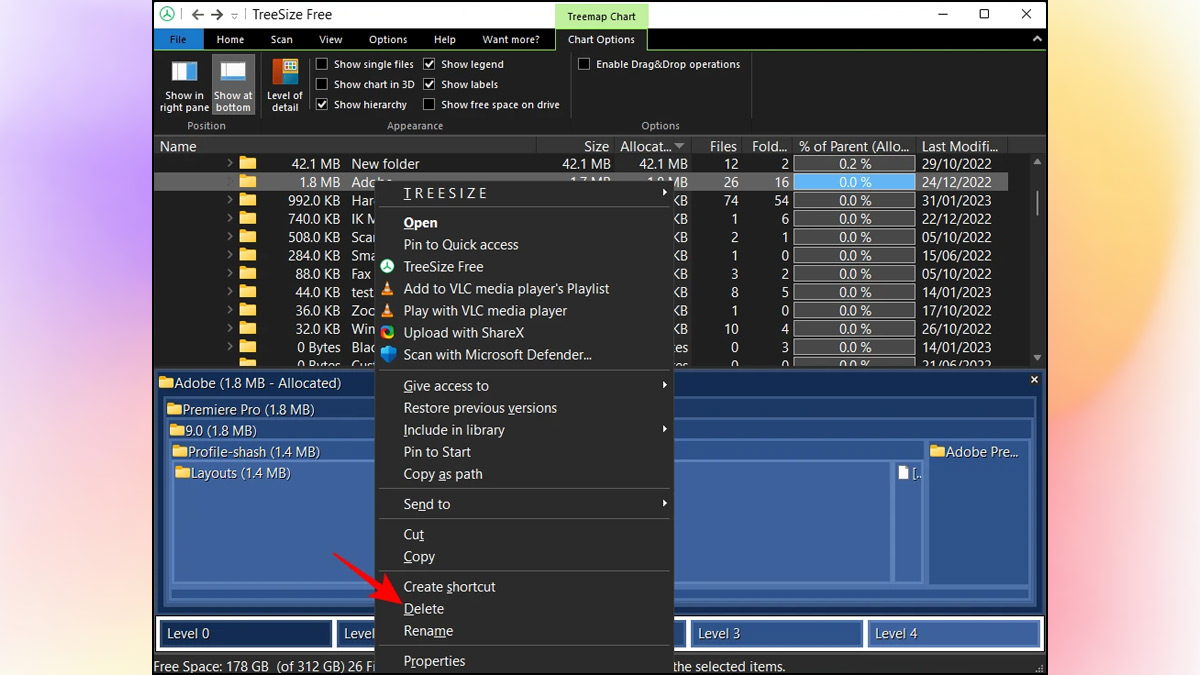Open the Scan ribbon tab
This screenshot has height=675, width=1200.
282,40
